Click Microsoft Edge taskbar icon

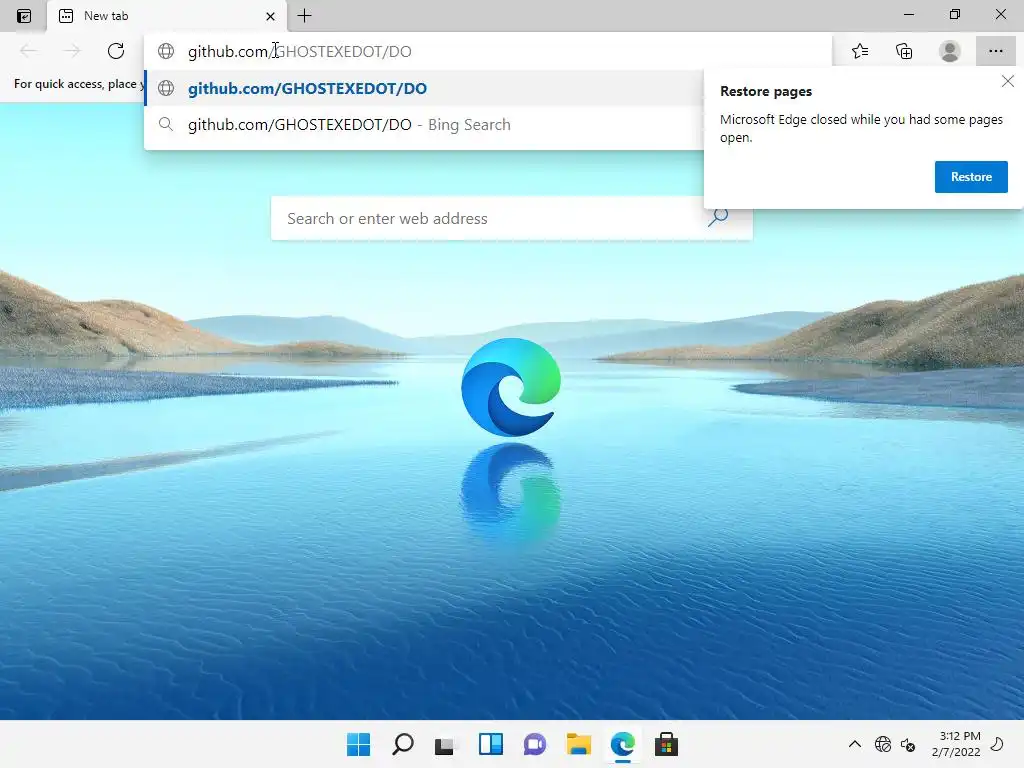622,744
